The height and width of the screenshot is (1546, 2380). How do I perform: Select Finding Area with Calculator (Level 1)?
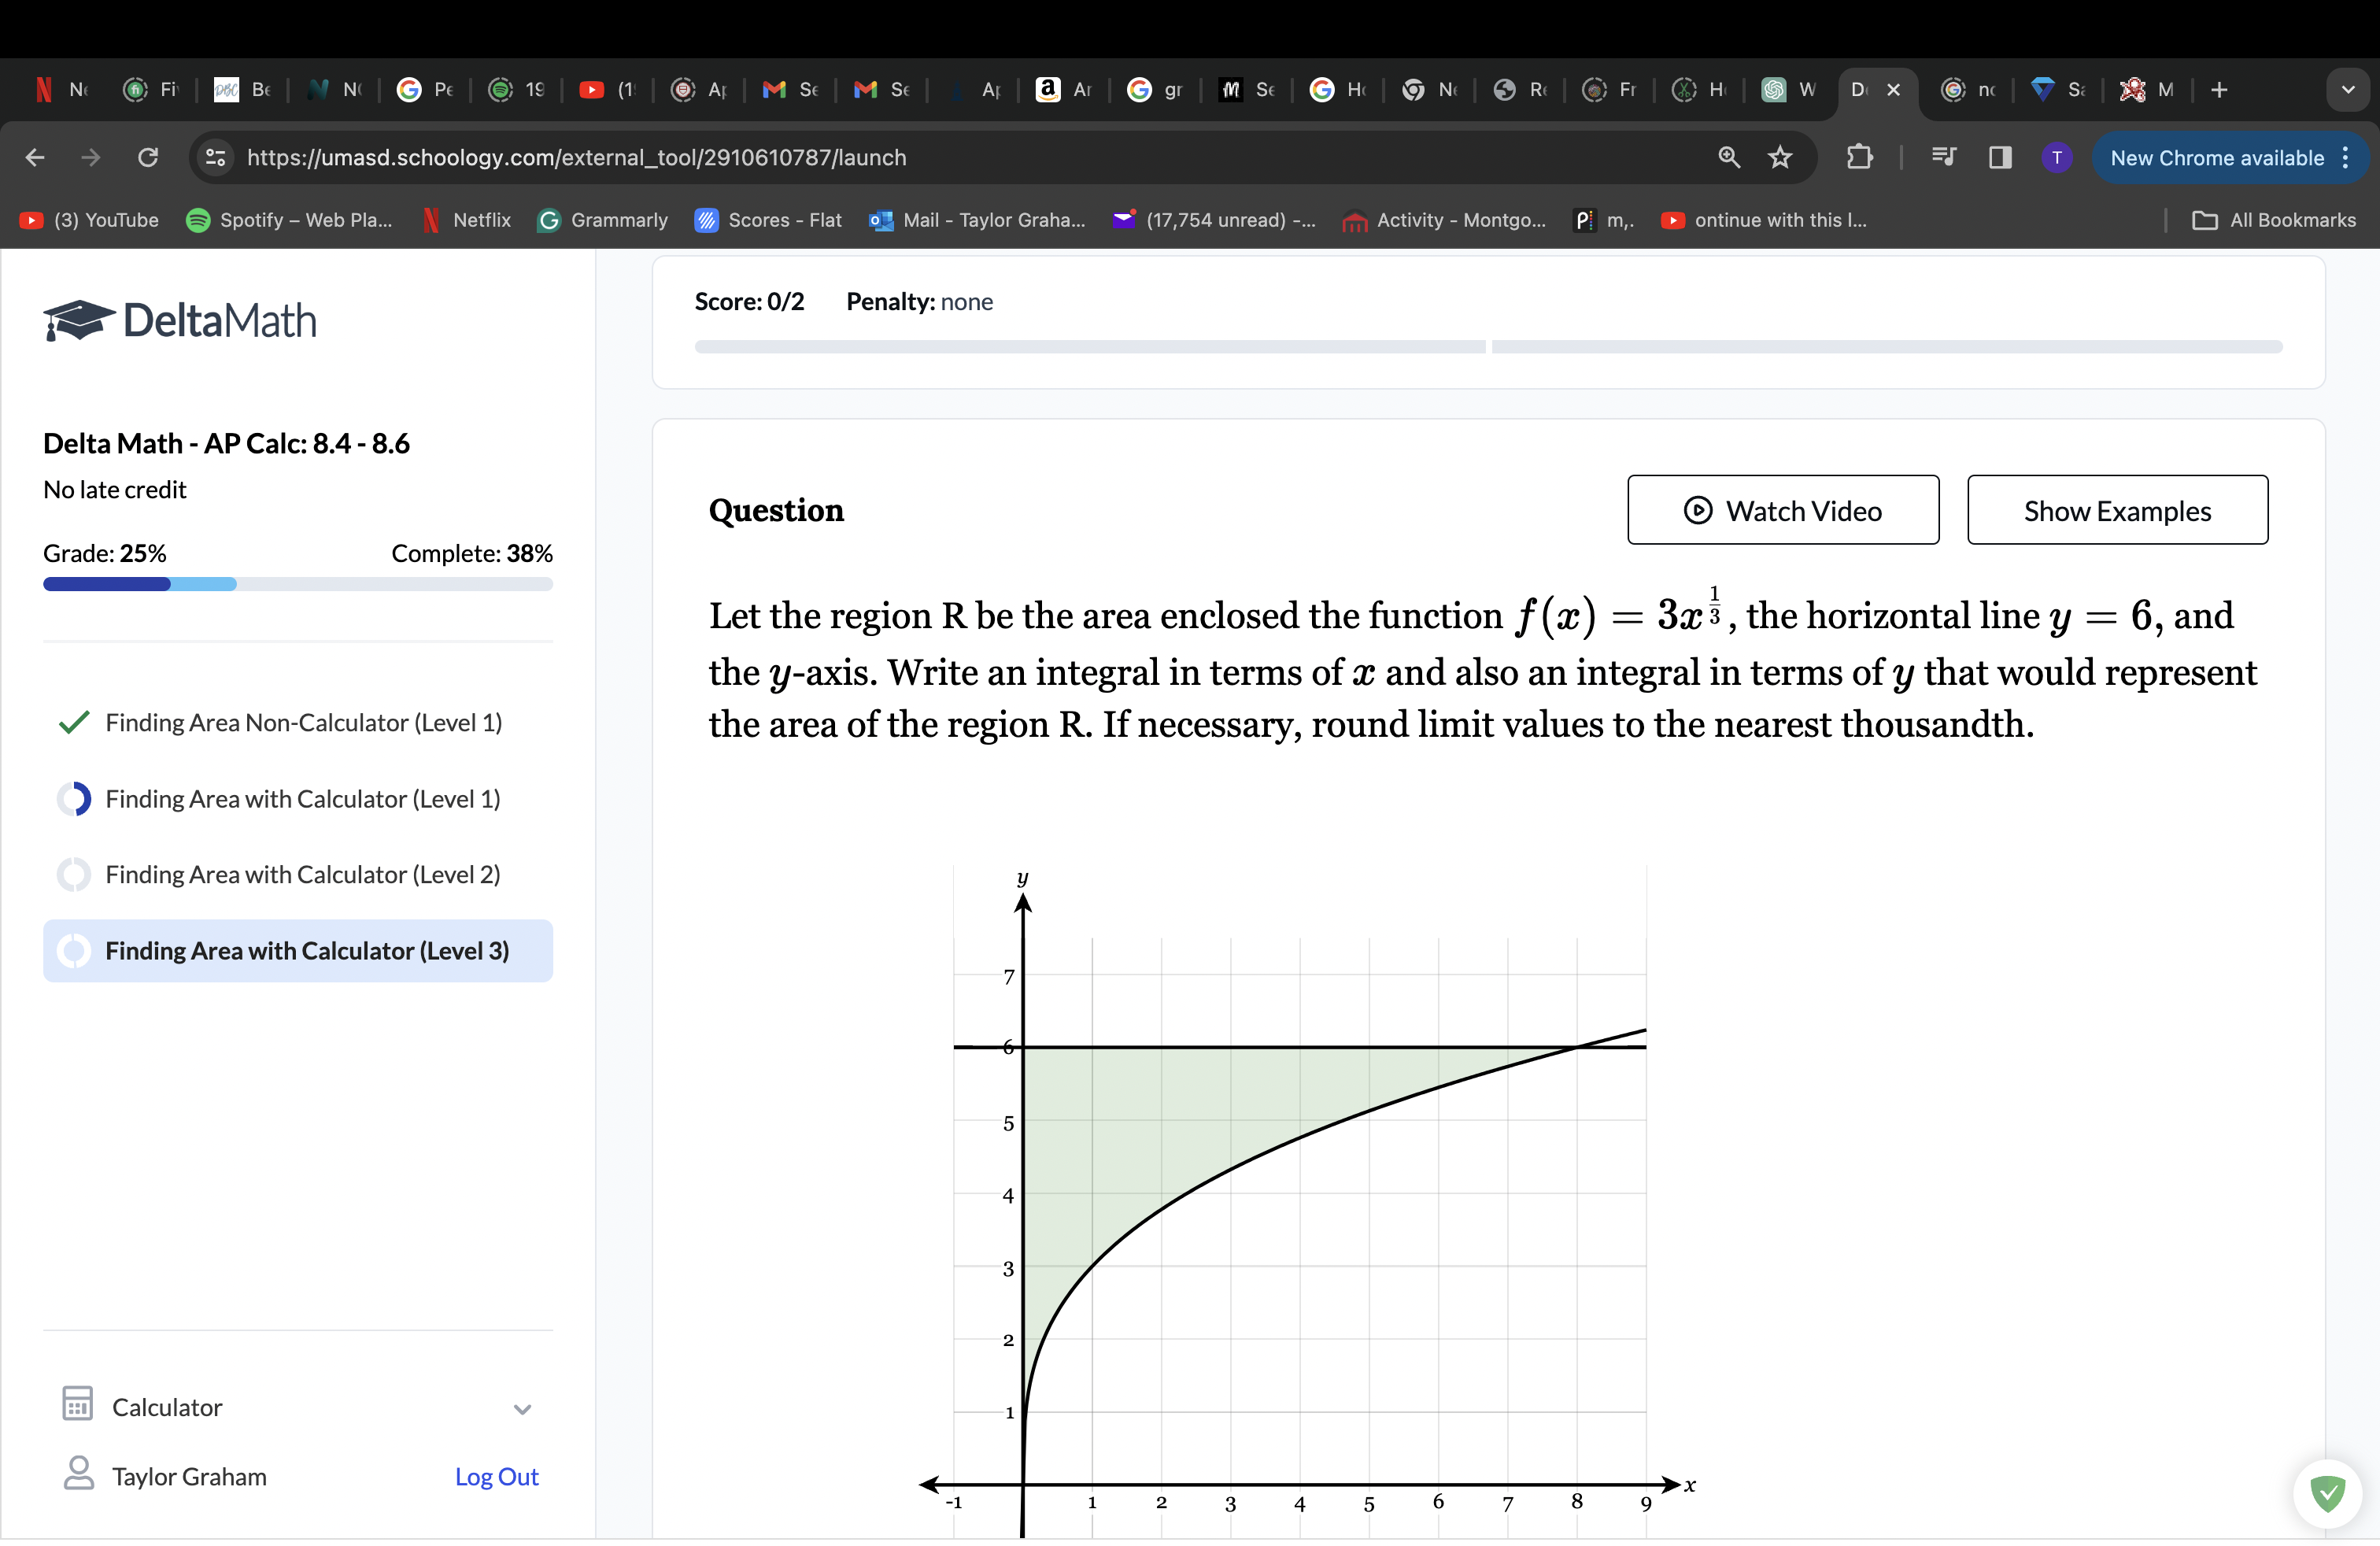(302, 798)
